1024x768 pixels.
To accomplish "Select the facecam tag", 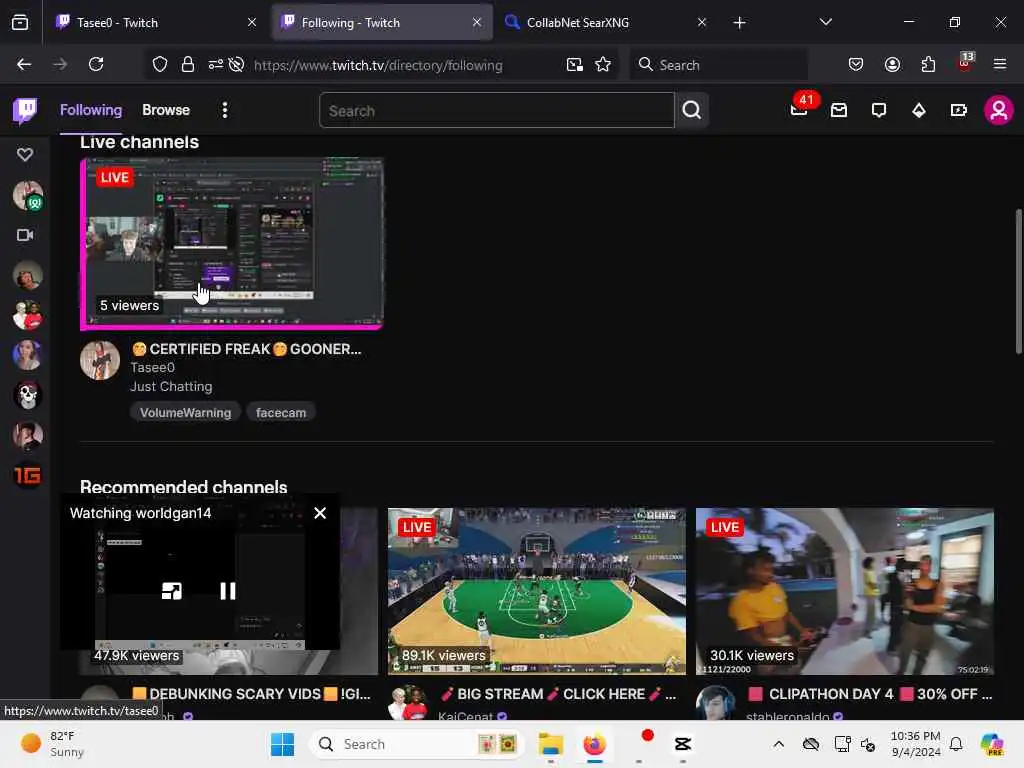I will [x=281, y=413].
